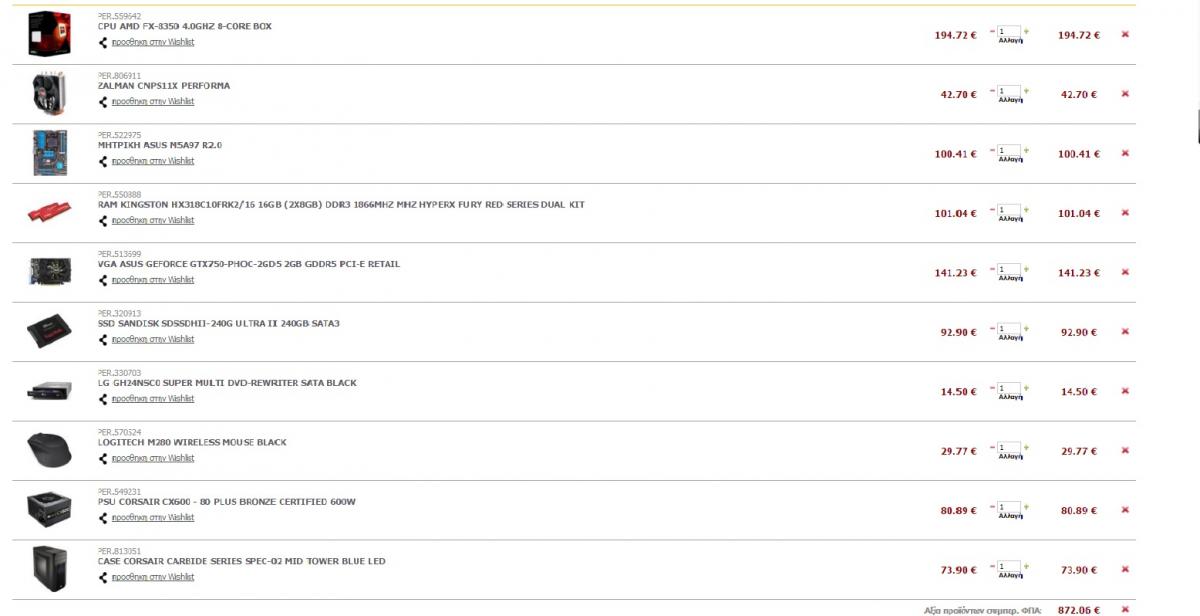The width and height of the screenshot is (1200, 616).
Task: Decrease quantity of CPU AMD FX-8350
Action: coord(992,31)
